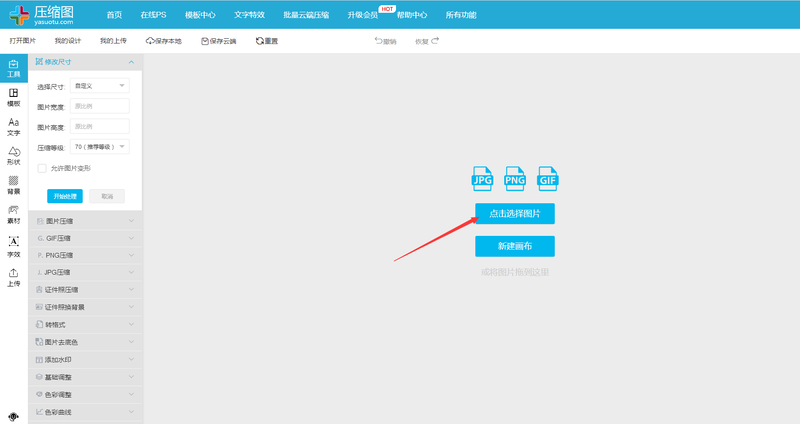Viewport: 800px width, 424px height.
Task: Open 所有功能 in top navigation
Action: tap(461, 15)
